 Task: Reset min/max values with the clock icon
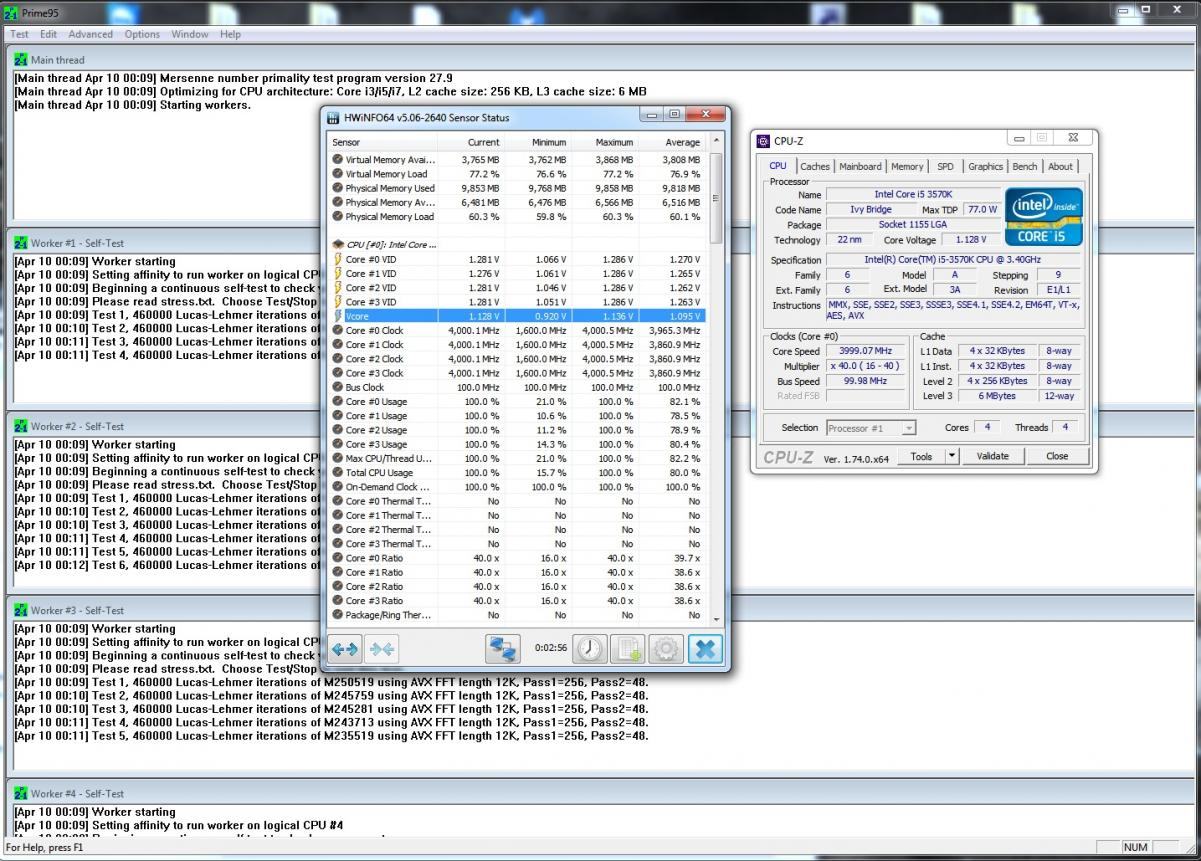[x=590, y=649]
